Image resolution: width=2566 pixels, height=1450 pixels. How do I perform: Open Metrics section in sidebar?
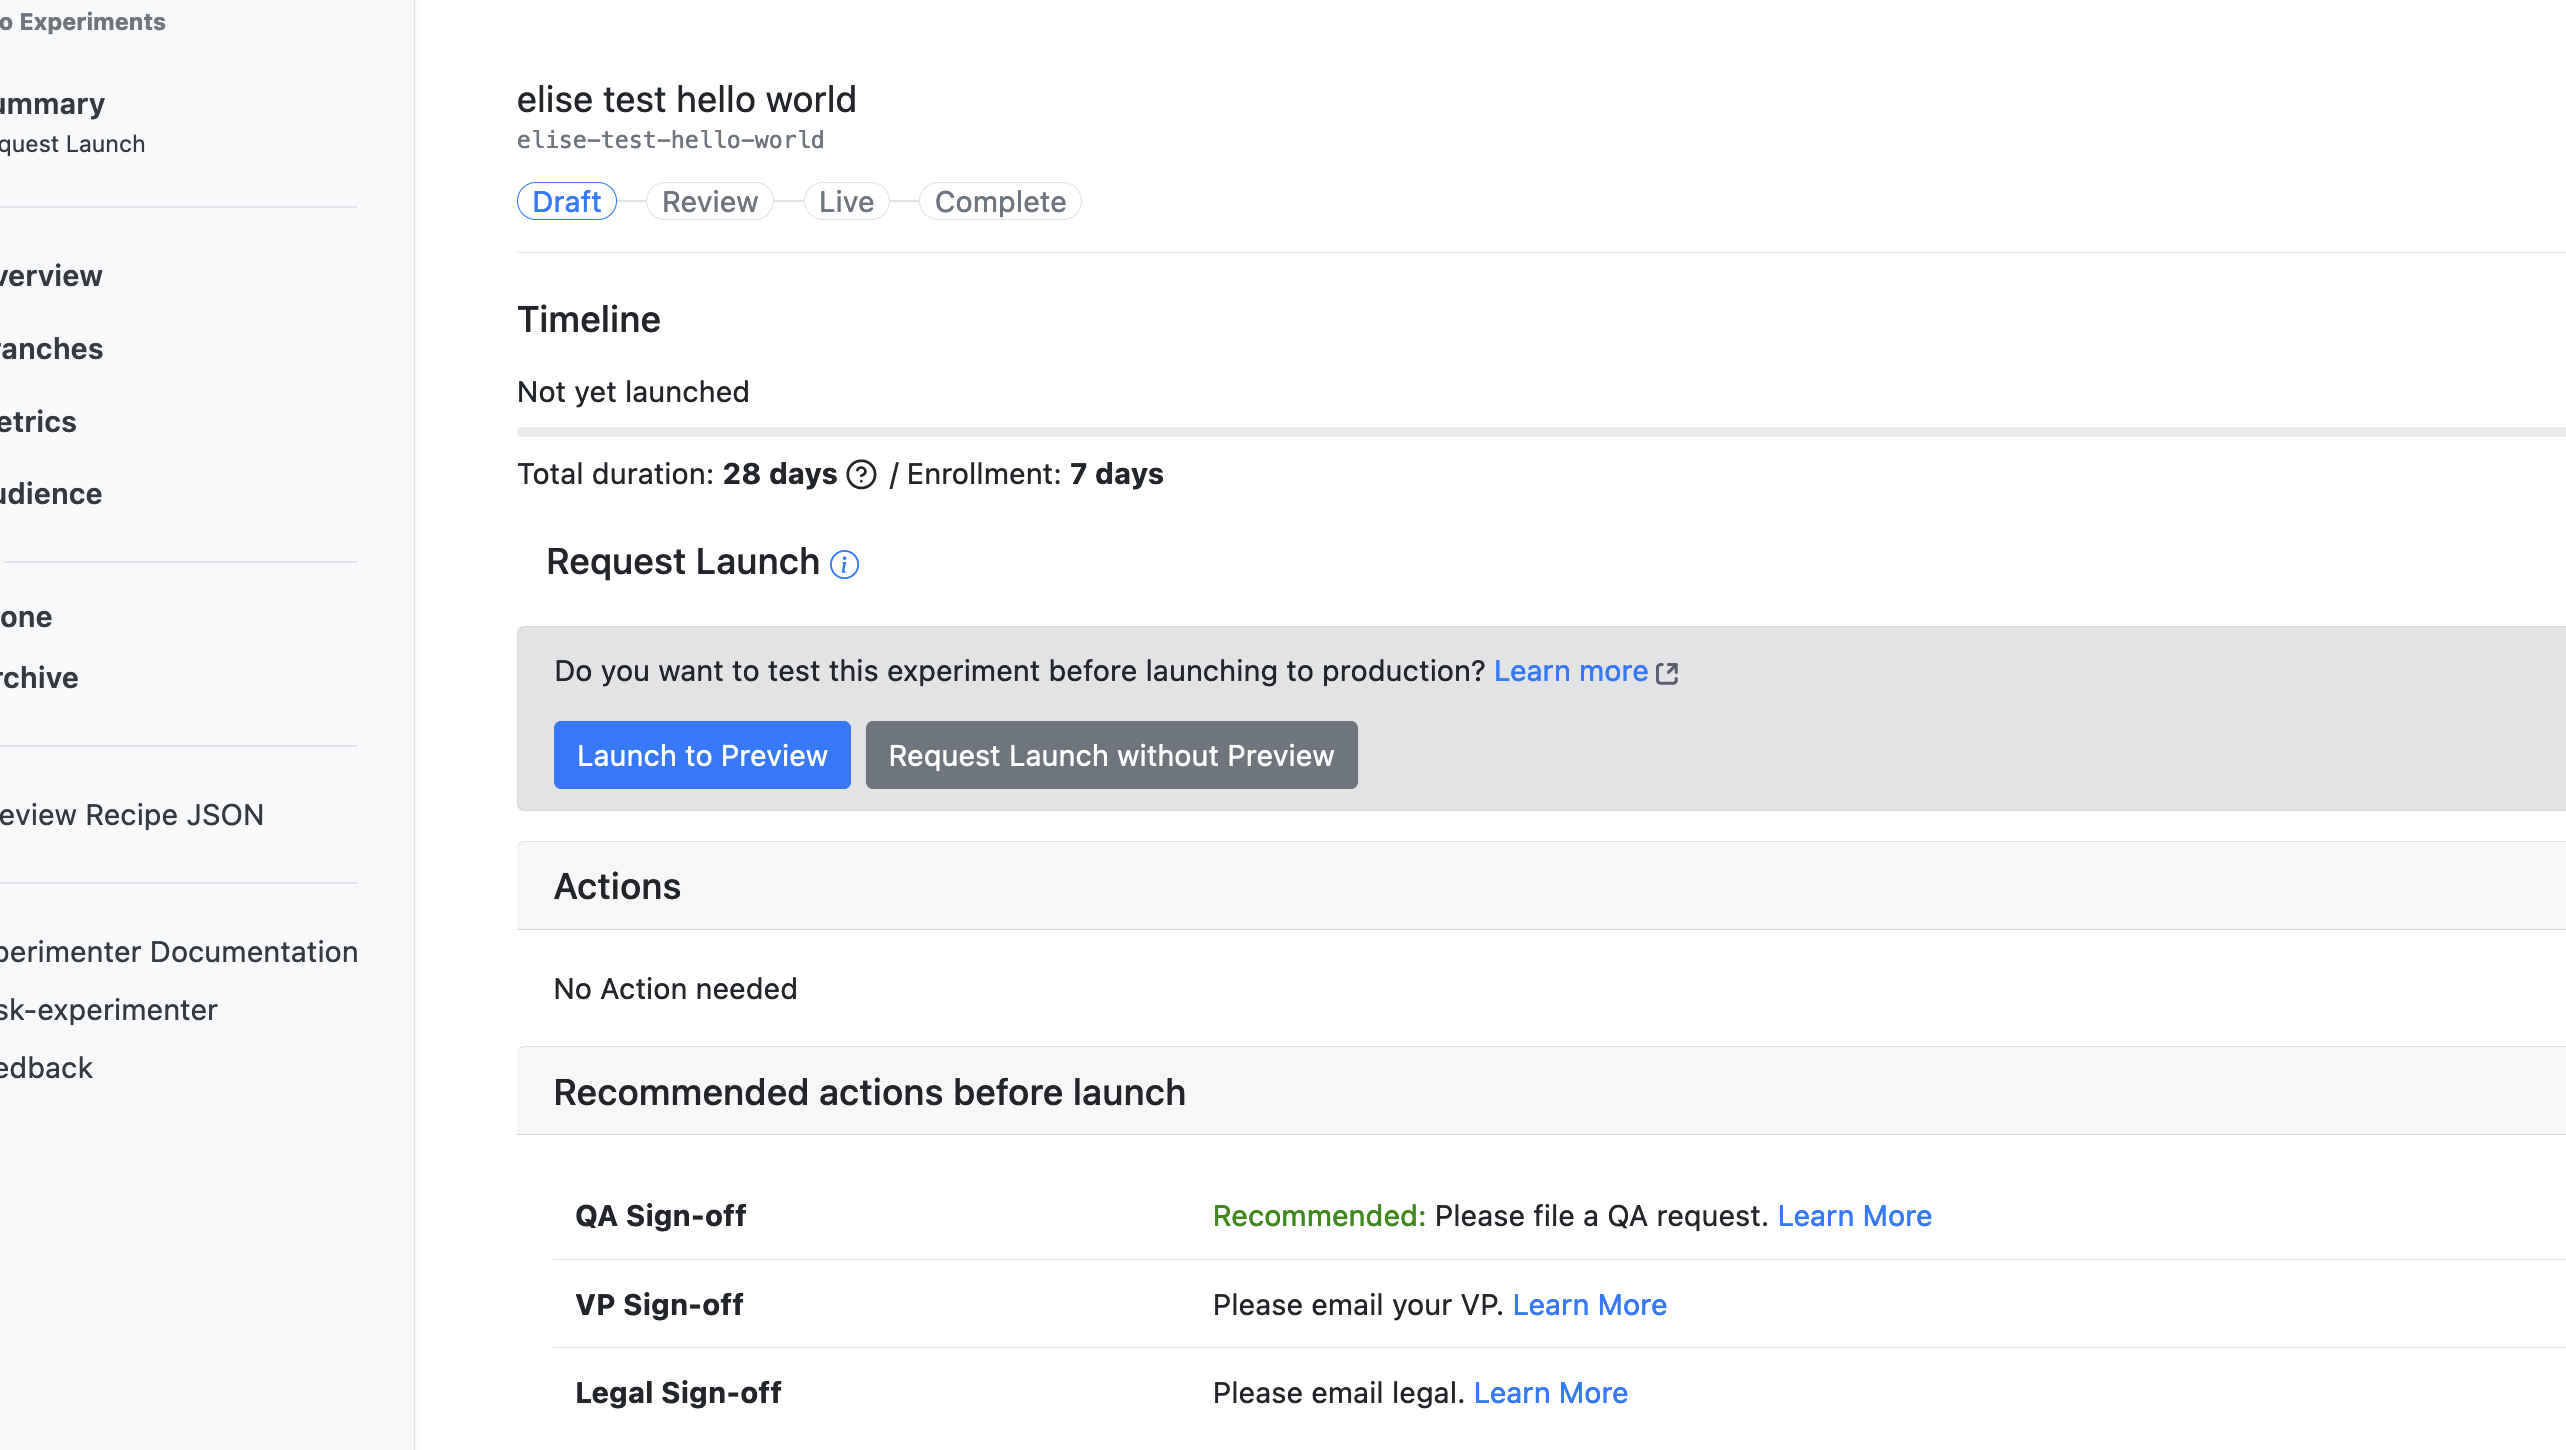pyautogui.click(x=38, y=422)
